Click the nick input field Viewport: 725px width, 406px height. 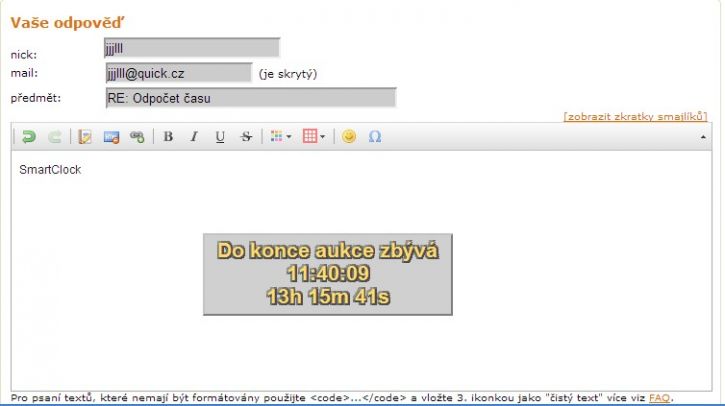coord(192,48)
